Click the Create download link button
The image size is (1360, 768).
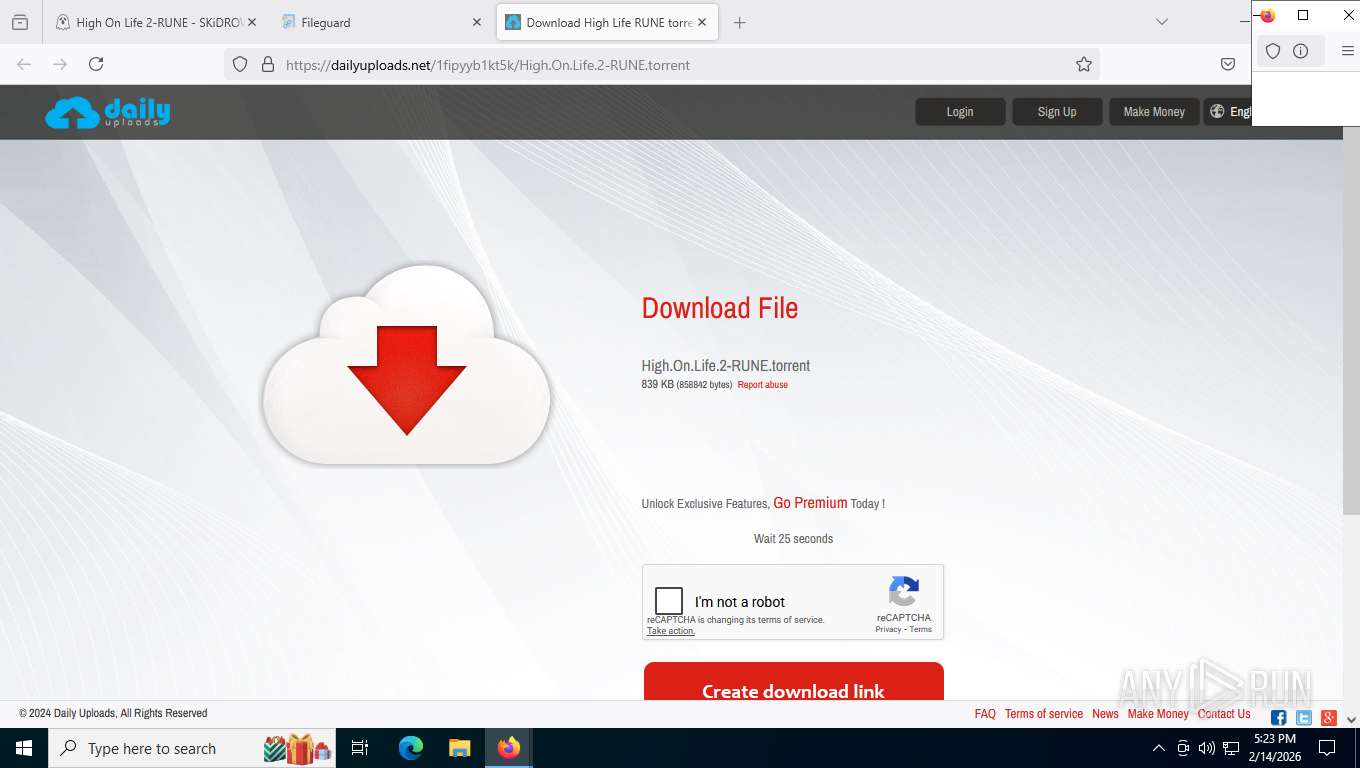(794, 681)
